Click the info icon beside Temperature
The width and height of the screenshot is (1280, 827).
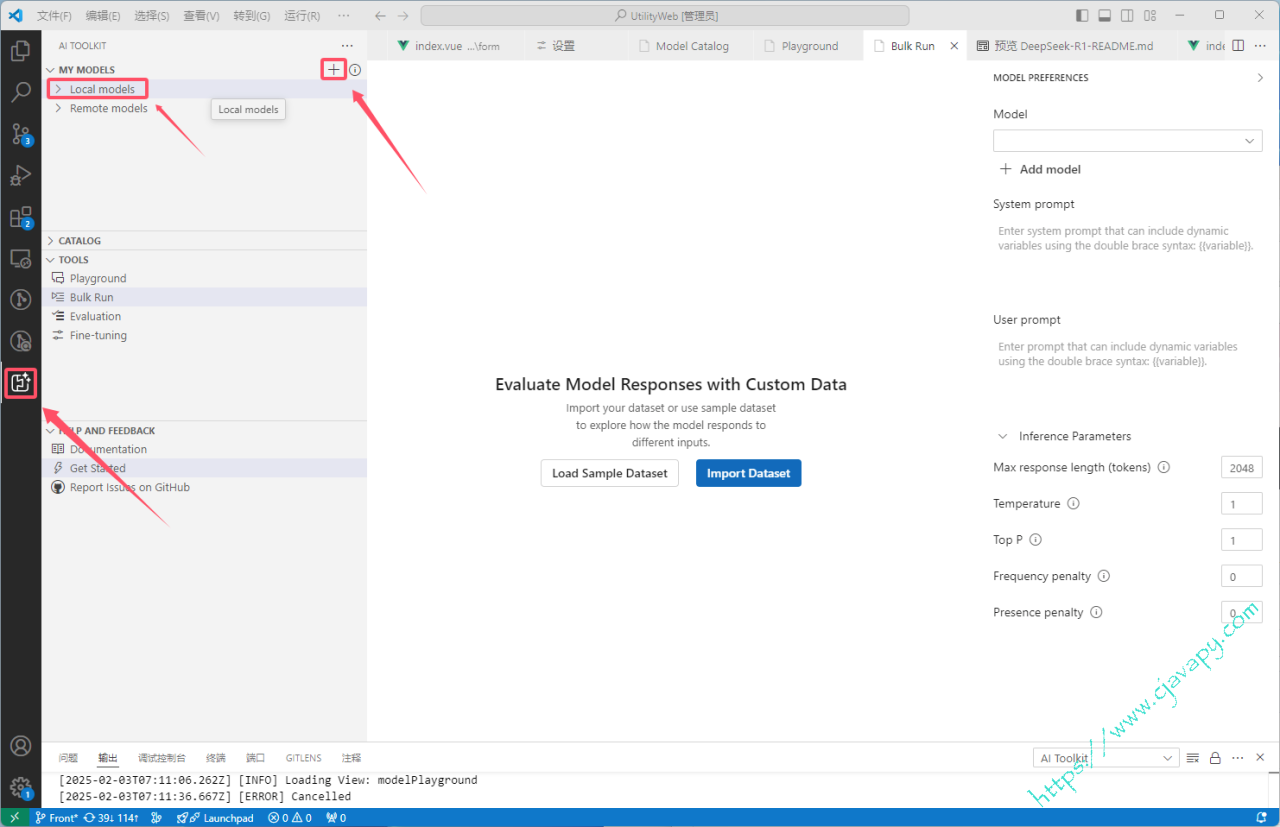pos(1073,504)
